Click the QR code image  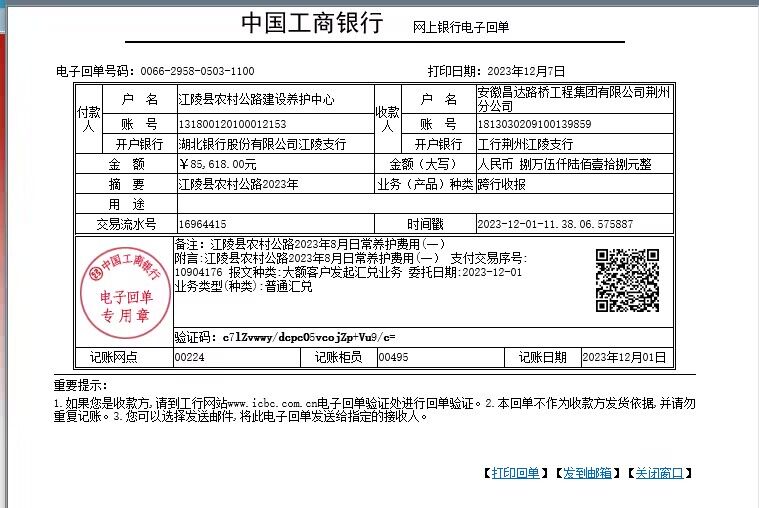pyautogui.click(x=627, y=281)
